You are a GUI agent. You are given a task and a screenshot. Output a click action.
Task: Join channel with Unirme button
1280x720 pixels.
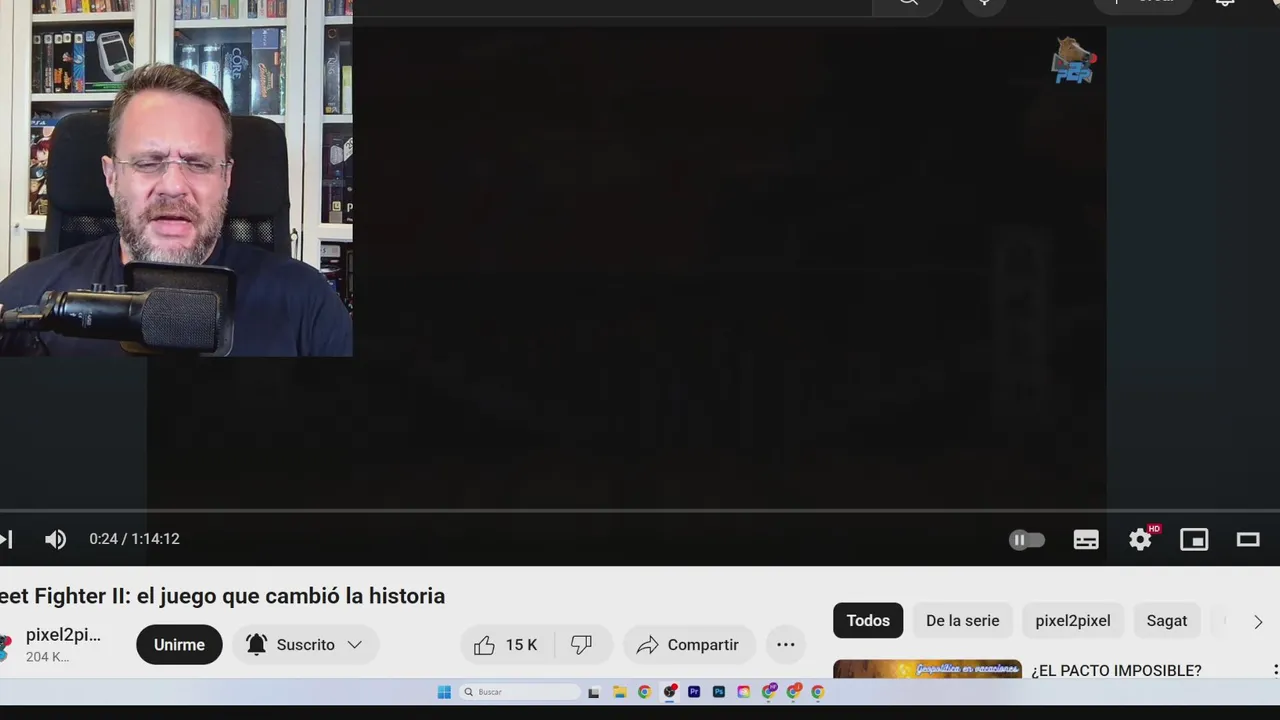179,645
